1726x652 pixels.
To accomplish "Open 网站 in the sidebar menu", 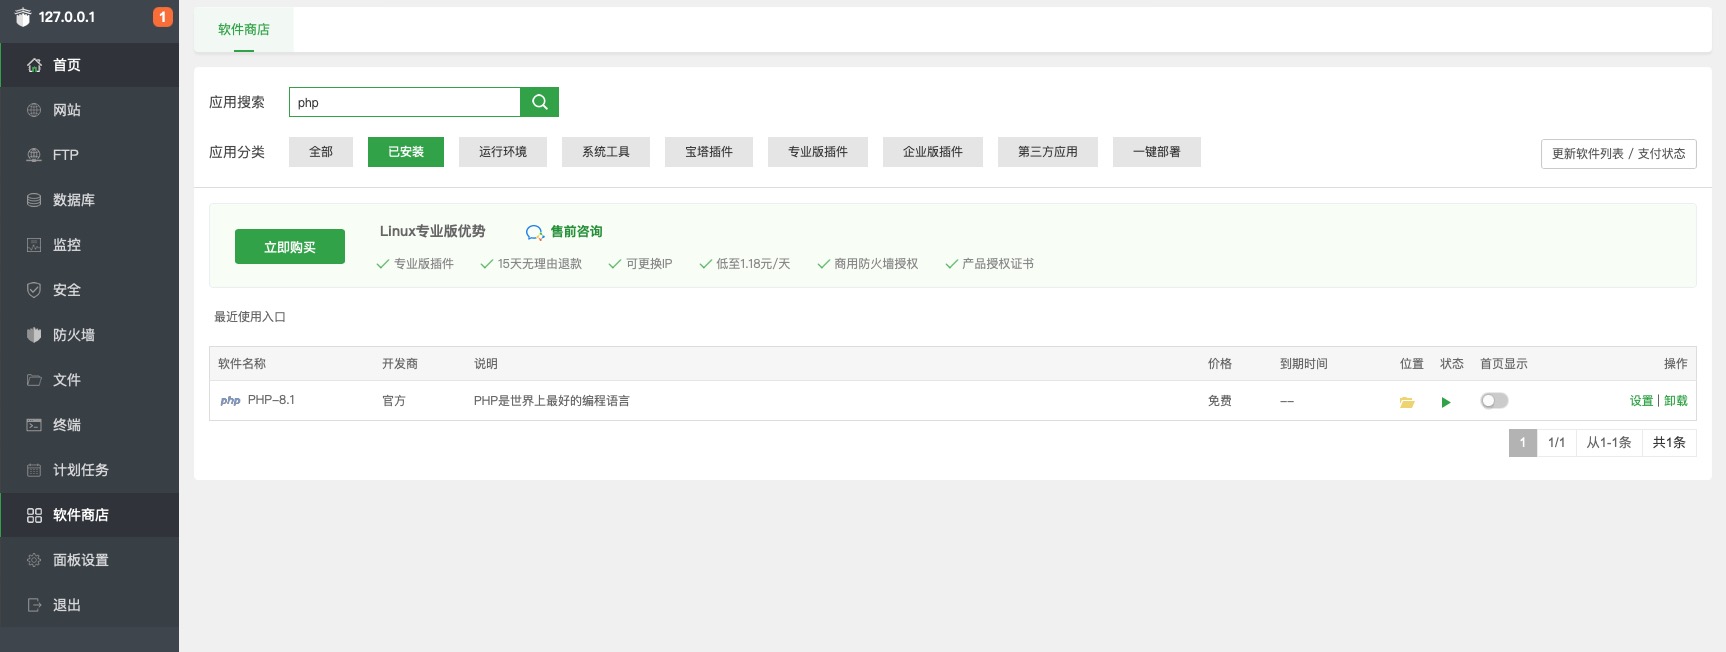I will click(90, 110).
